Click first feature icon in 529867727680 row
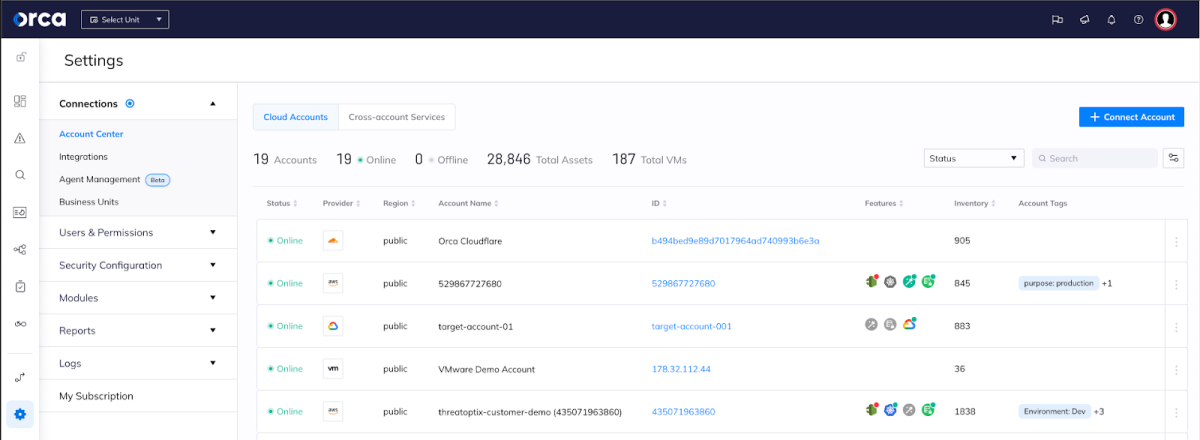This screenshot has width=1200, height=440. click(872, 283)
